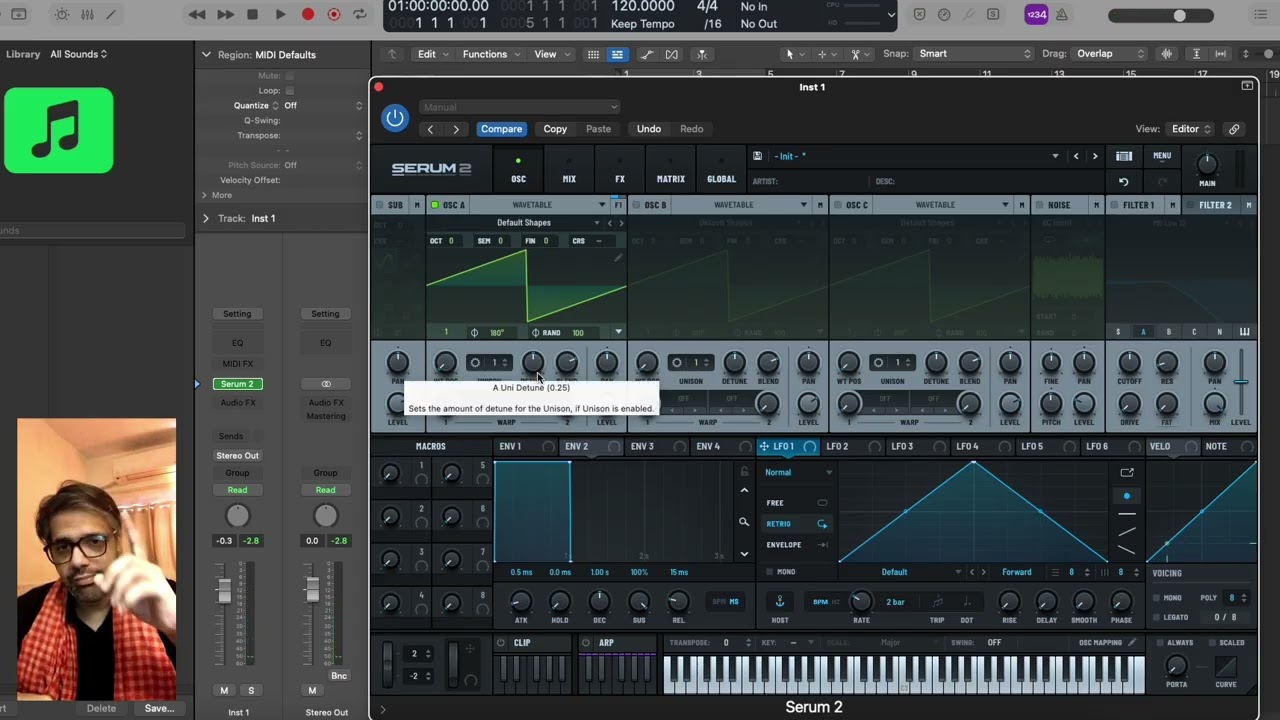Toggle OSC A enable switch
This screenshot has height=720, width=1280.
435,205
